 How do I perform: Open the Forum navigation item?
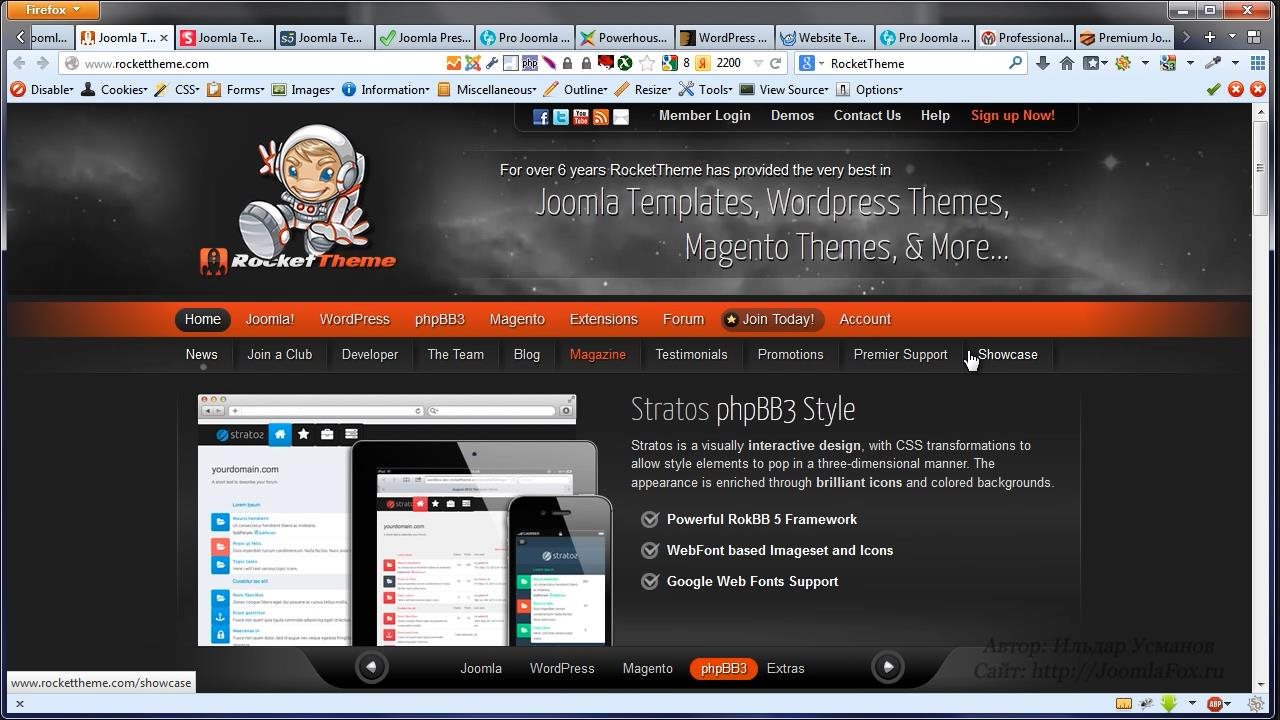[x=683, y=320]
